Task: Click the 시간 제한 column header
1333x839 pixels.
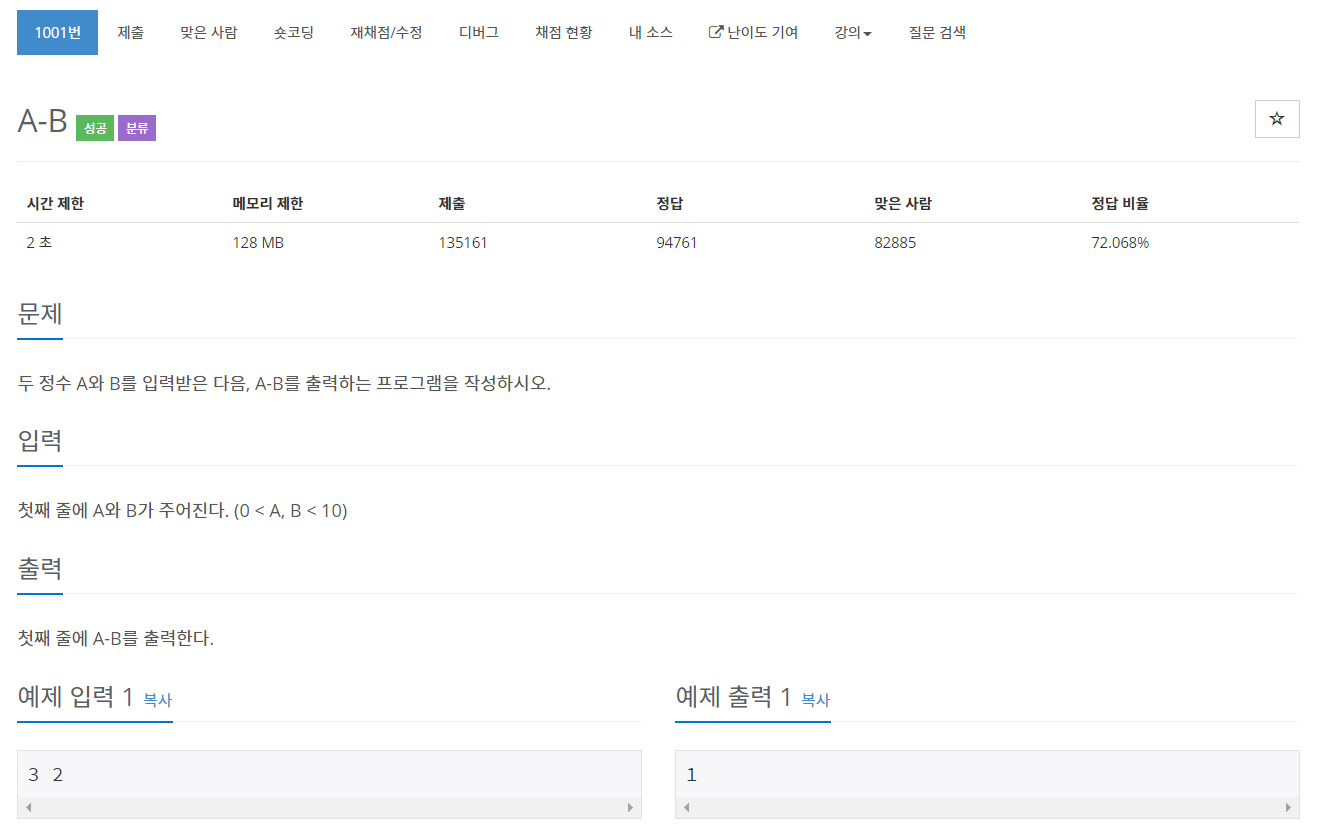Action: 55,203
